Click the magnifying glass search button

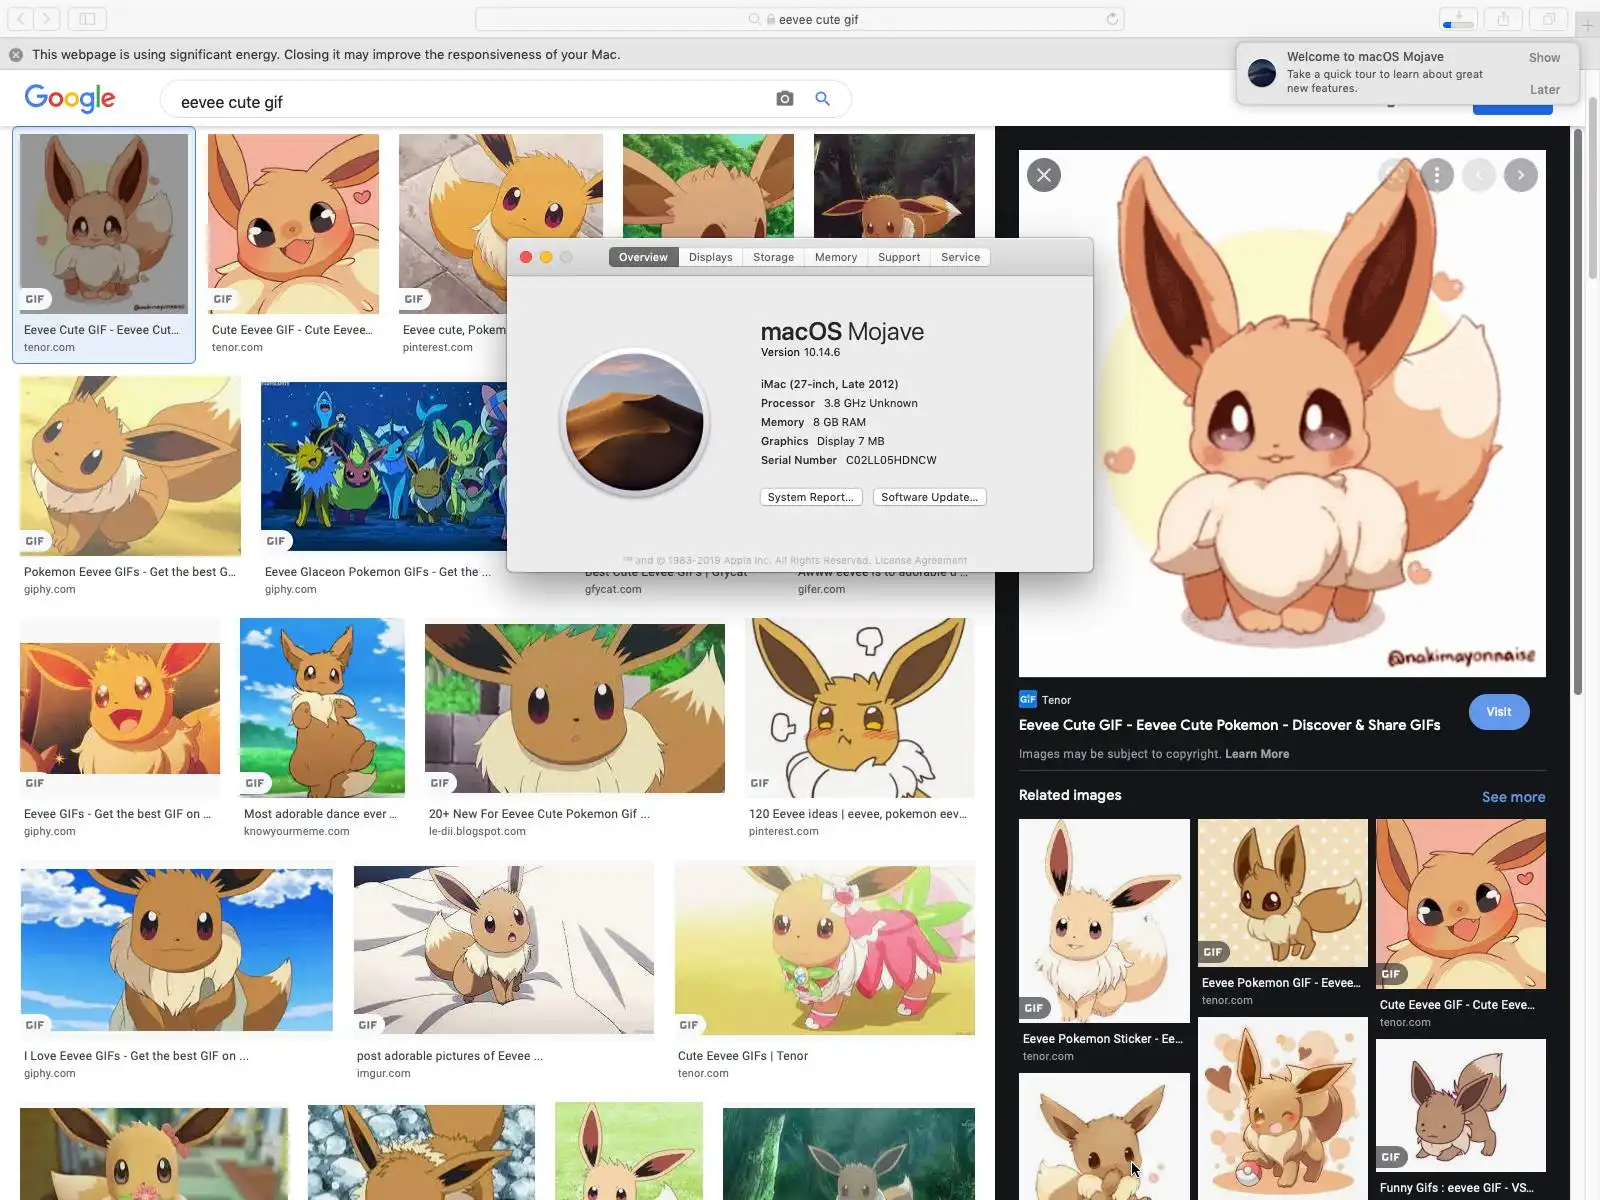(x=822, y=98)
